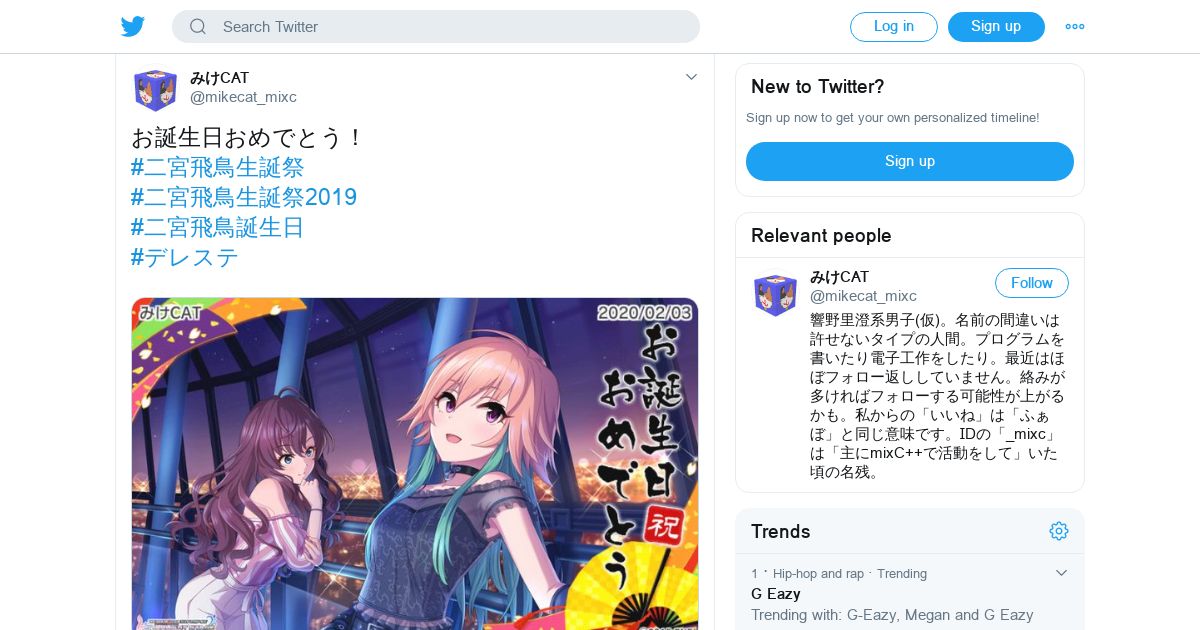
Task: Click the Twitter bird logo
Action: click(x=133, y=27)
